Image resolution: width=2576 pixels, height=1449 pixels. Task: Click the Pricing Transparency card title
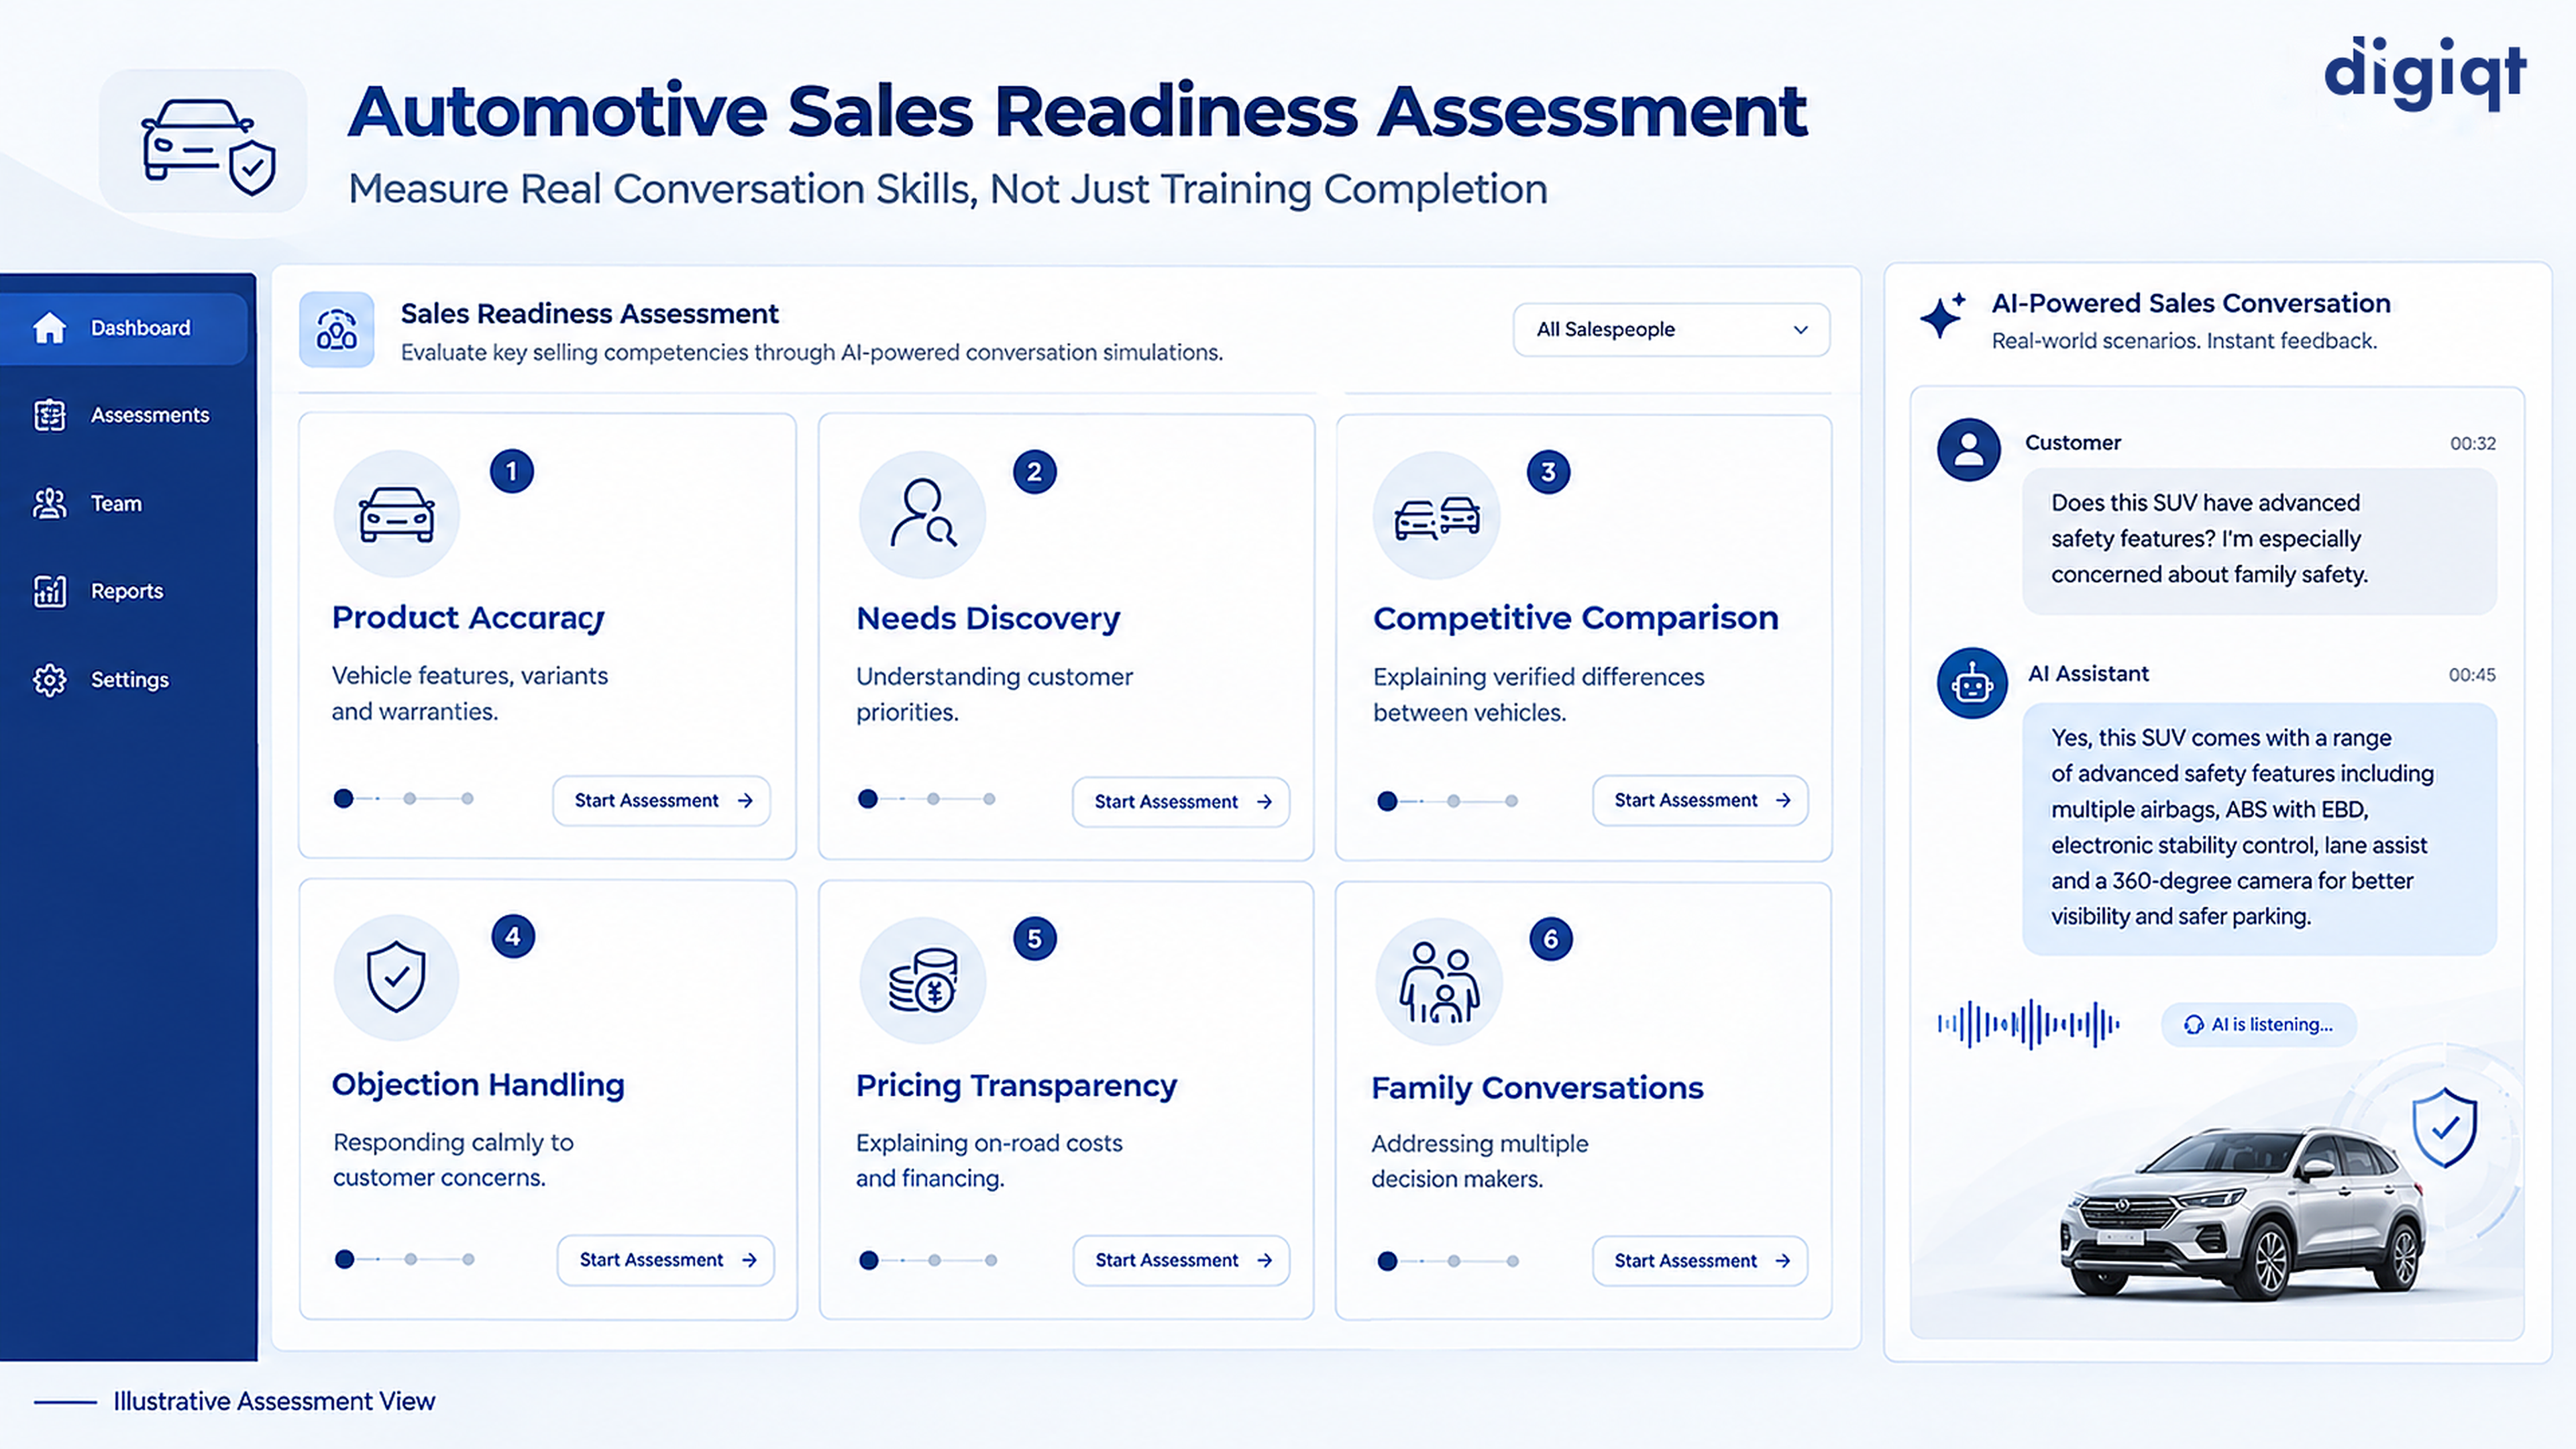(1016, 1086)
